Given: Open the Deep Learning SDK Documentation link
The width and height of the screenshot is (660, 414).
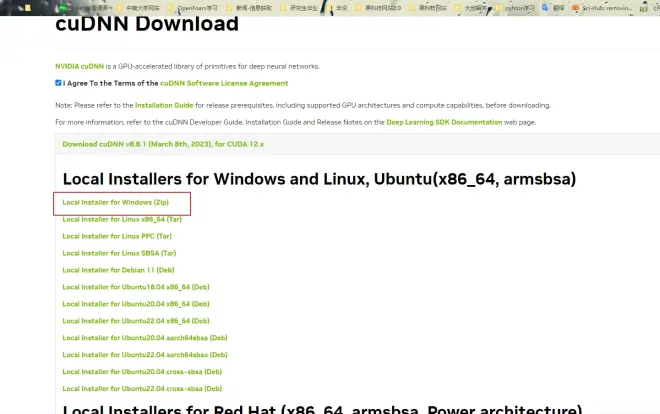Looking at the screenshot, I should (x=444, y=122).
